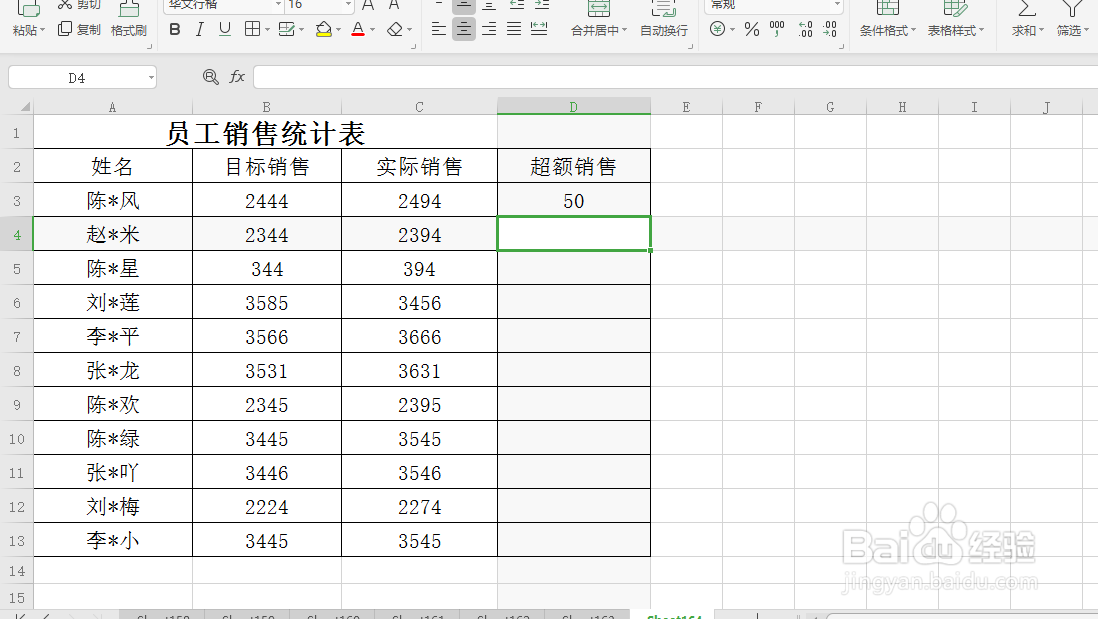The height and width of the screenshot is (619, 1098).
Task: Justify text alignment in cell
Action: point(514,29)
